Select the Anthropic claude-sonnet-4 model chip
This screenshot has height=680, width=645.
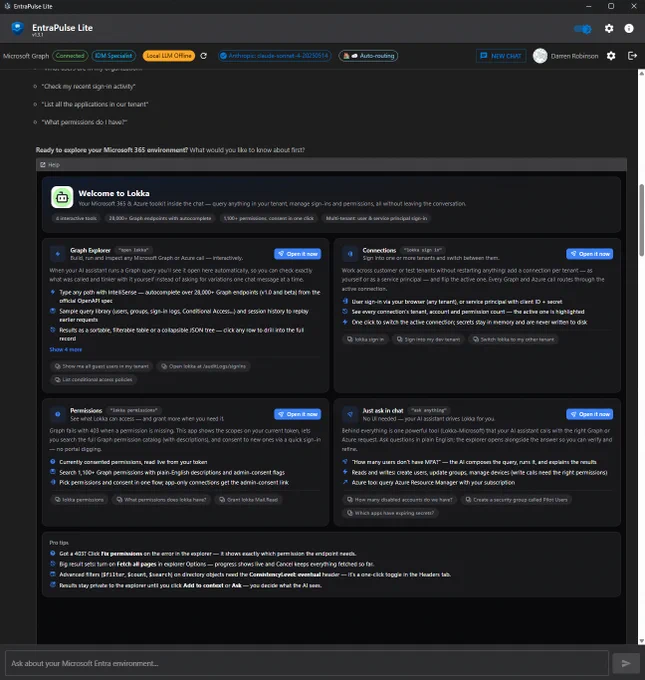coord(275,56)
